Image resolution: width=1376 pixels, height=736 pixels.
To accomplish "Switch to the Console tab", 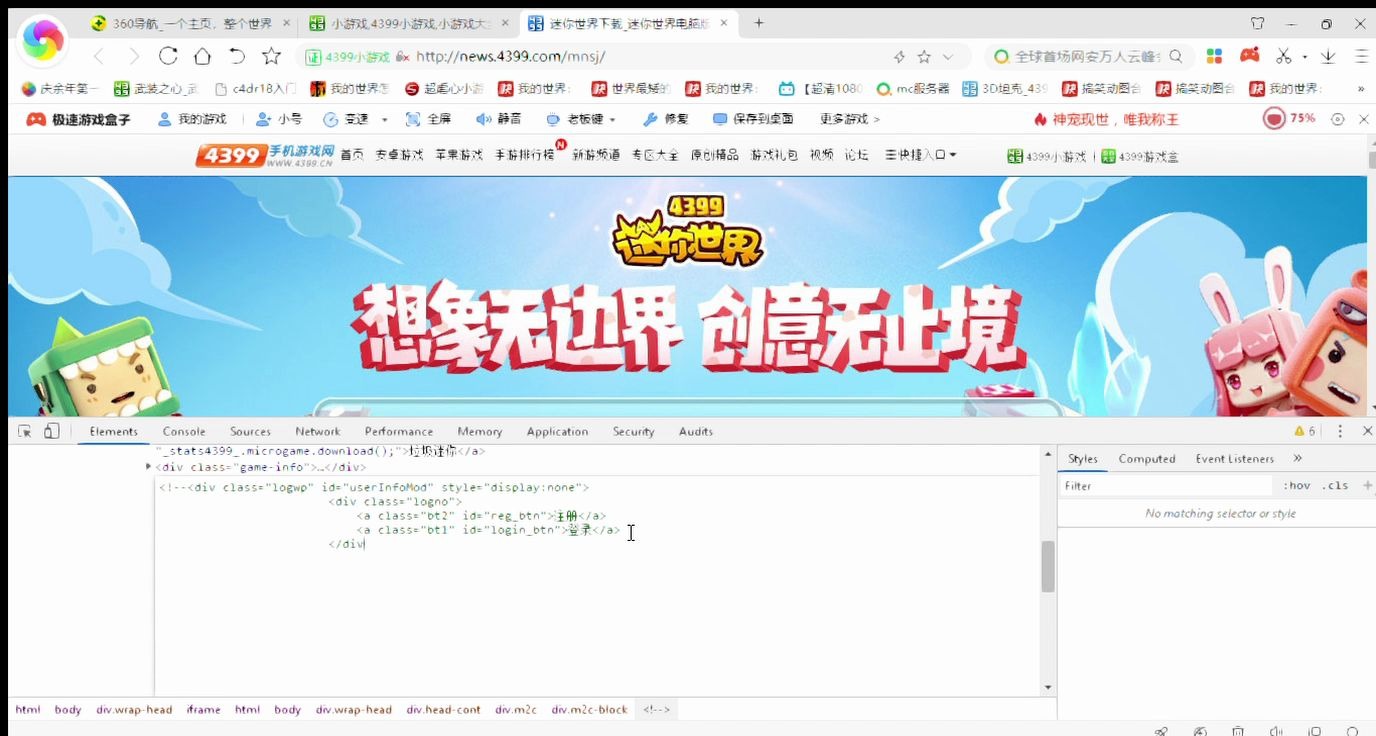I will pos(184,431).
